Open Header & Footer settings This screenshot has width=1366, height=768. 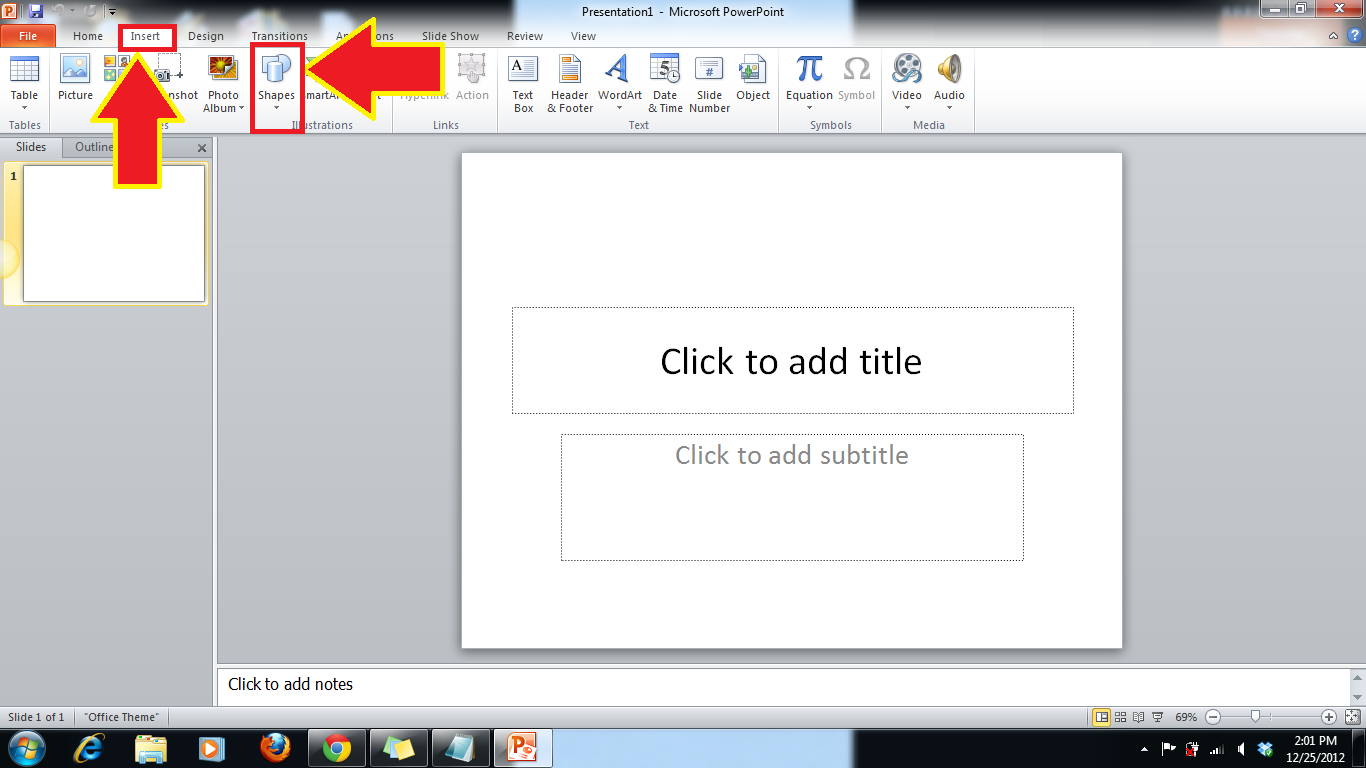[570, 83]
